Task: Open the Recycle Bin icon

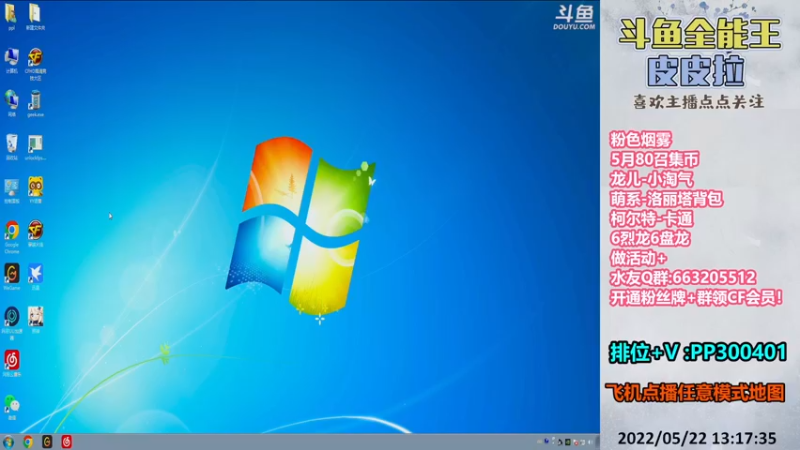Action: click(x=11, y=146)
